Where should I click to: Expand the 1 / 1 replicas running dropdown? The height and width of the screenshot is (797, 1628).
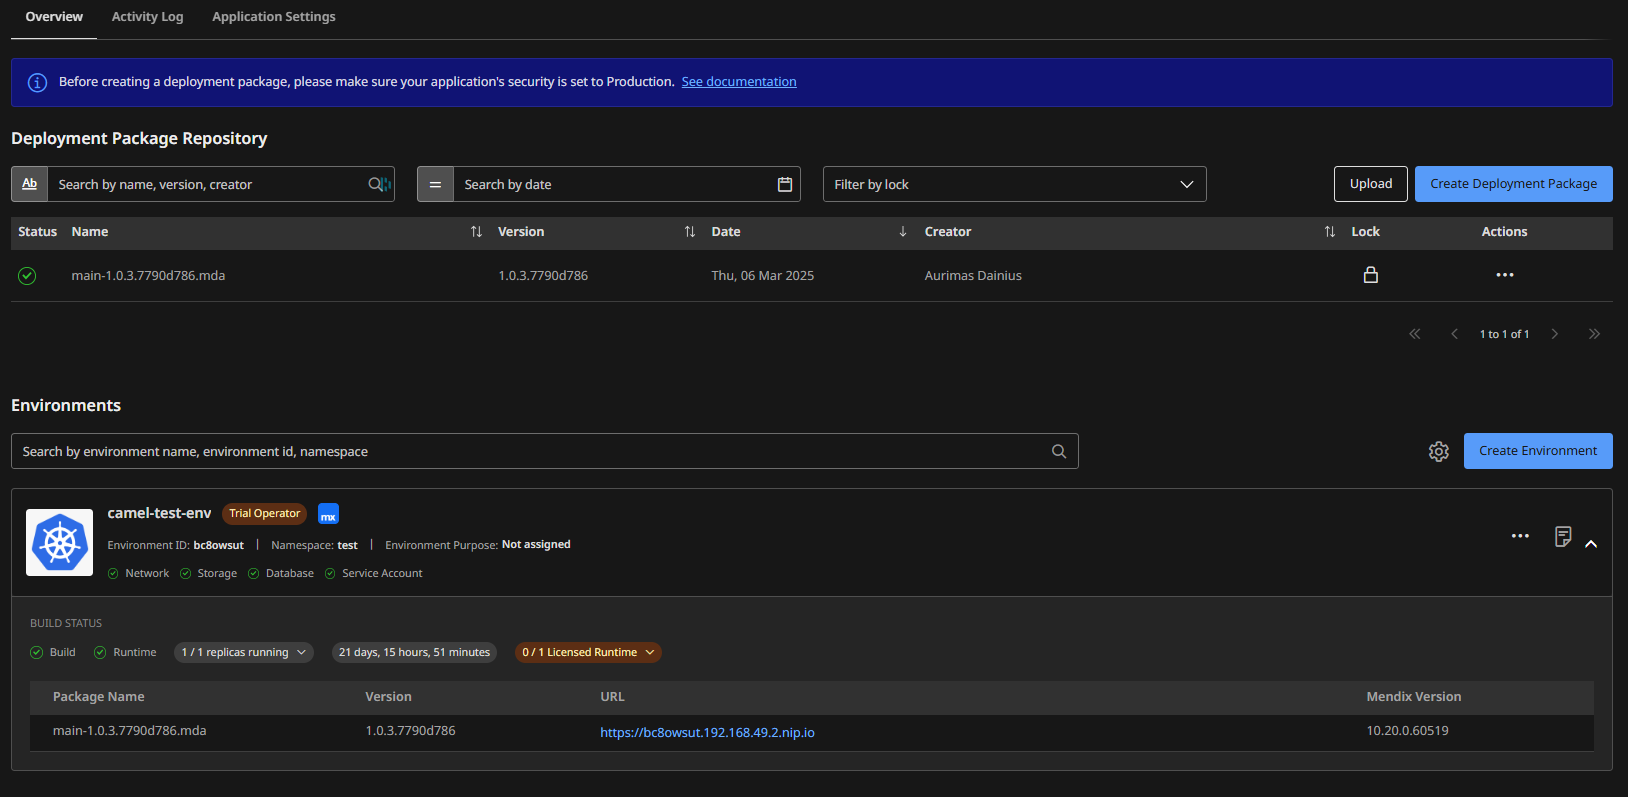point(244,653)
